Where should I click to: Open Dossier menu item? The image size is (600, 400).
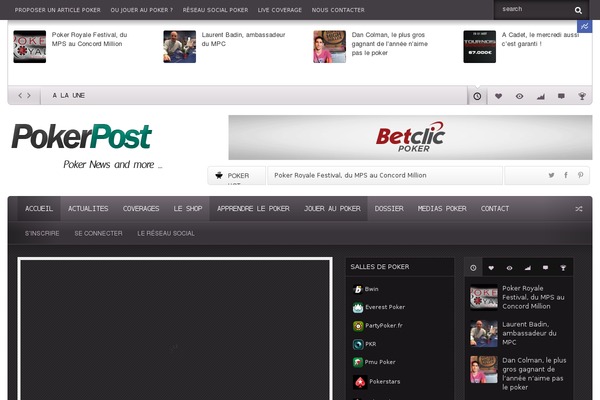click(389, 209)
